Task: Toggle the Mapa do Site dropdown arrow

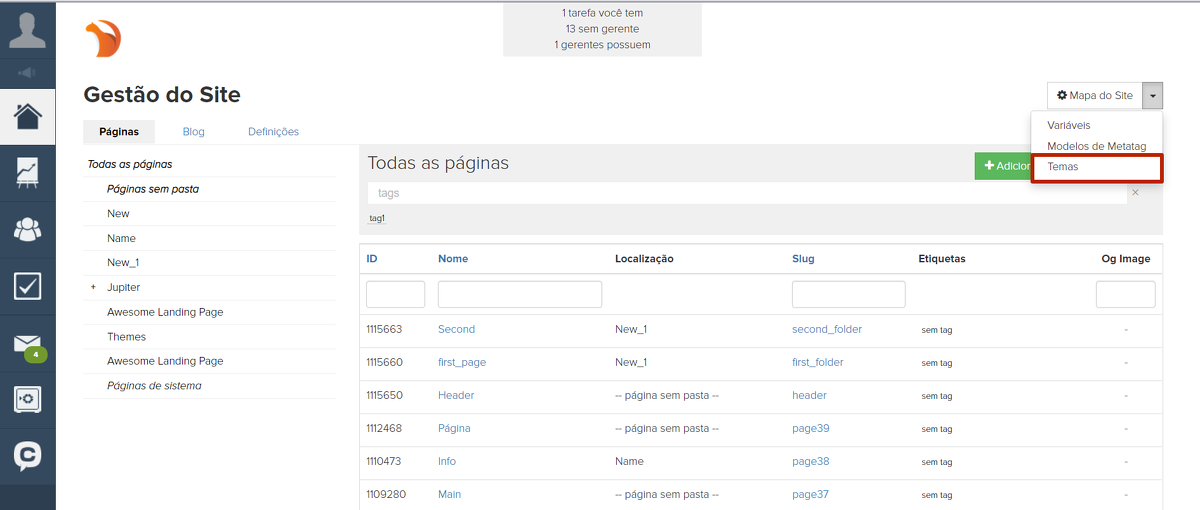Action: [x=1153, y=96]
